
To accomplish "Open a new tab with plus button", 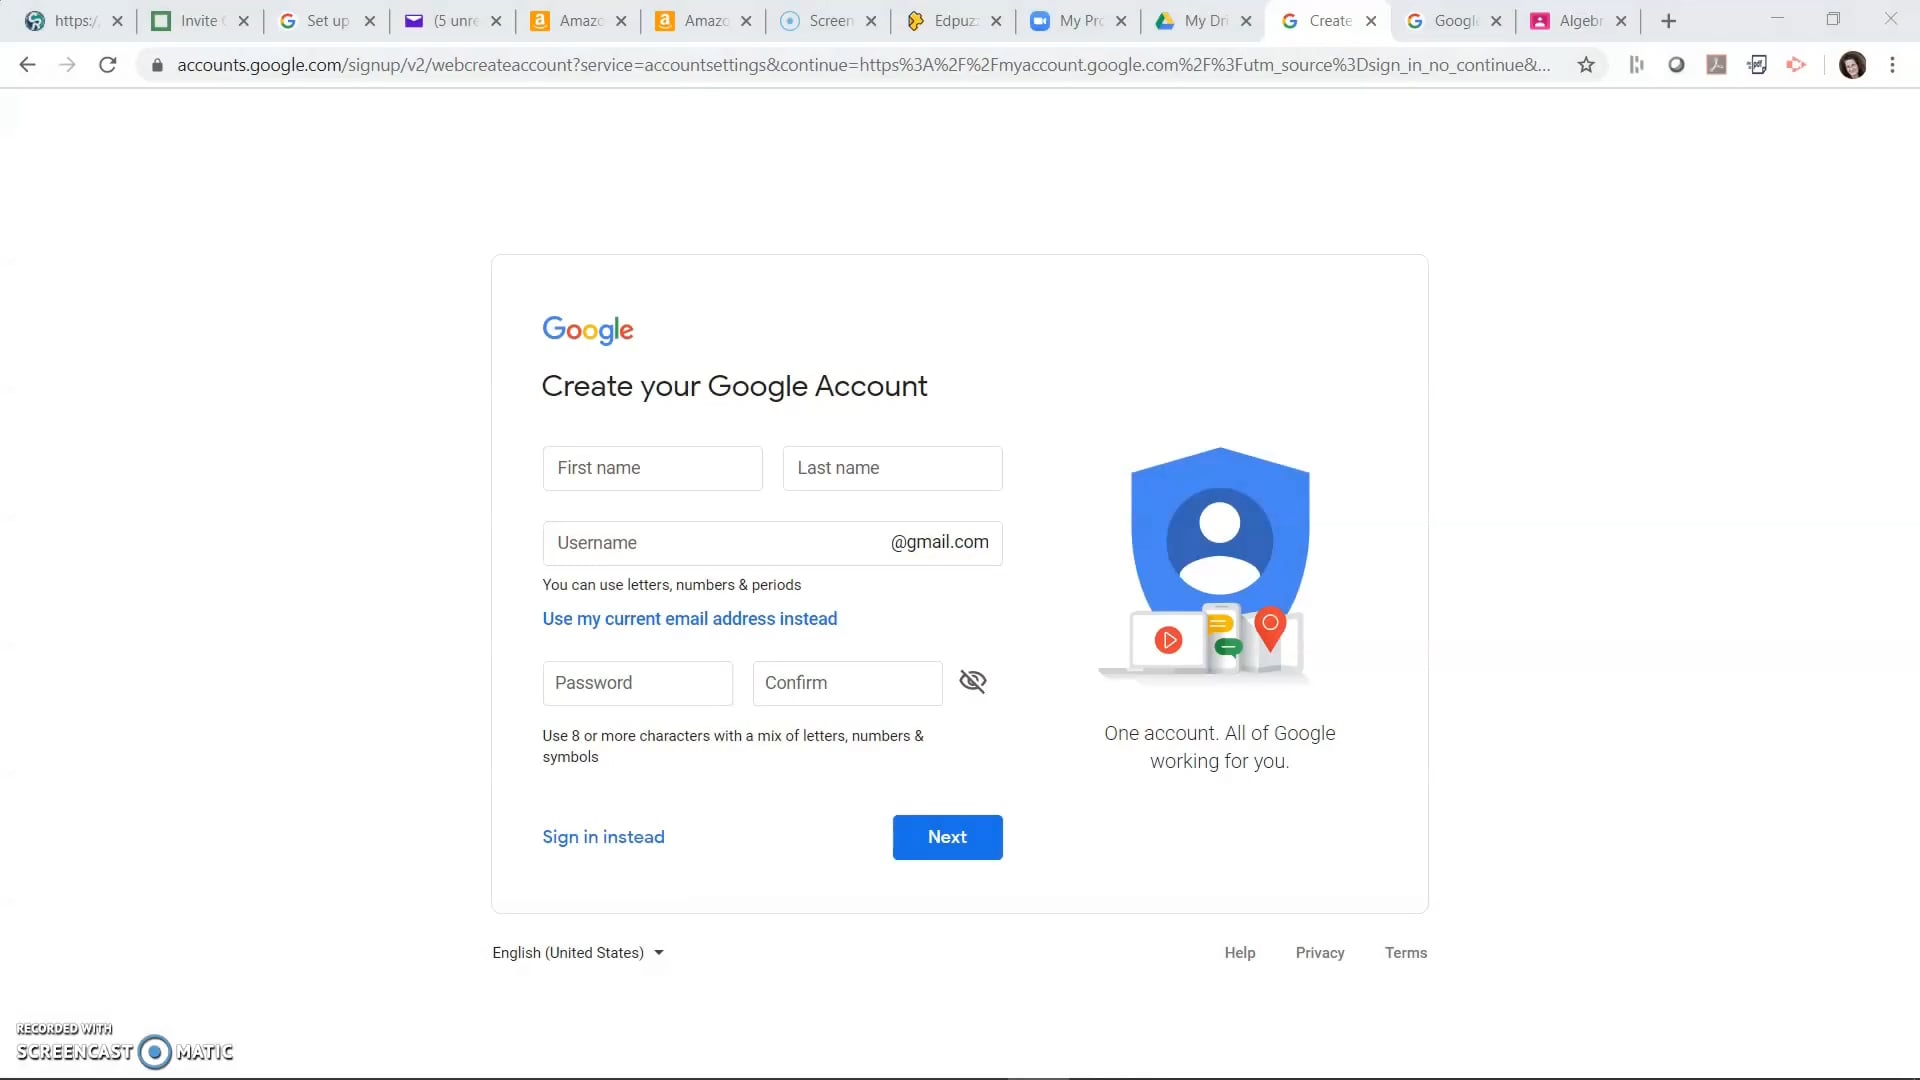I will pos(1668,21).
